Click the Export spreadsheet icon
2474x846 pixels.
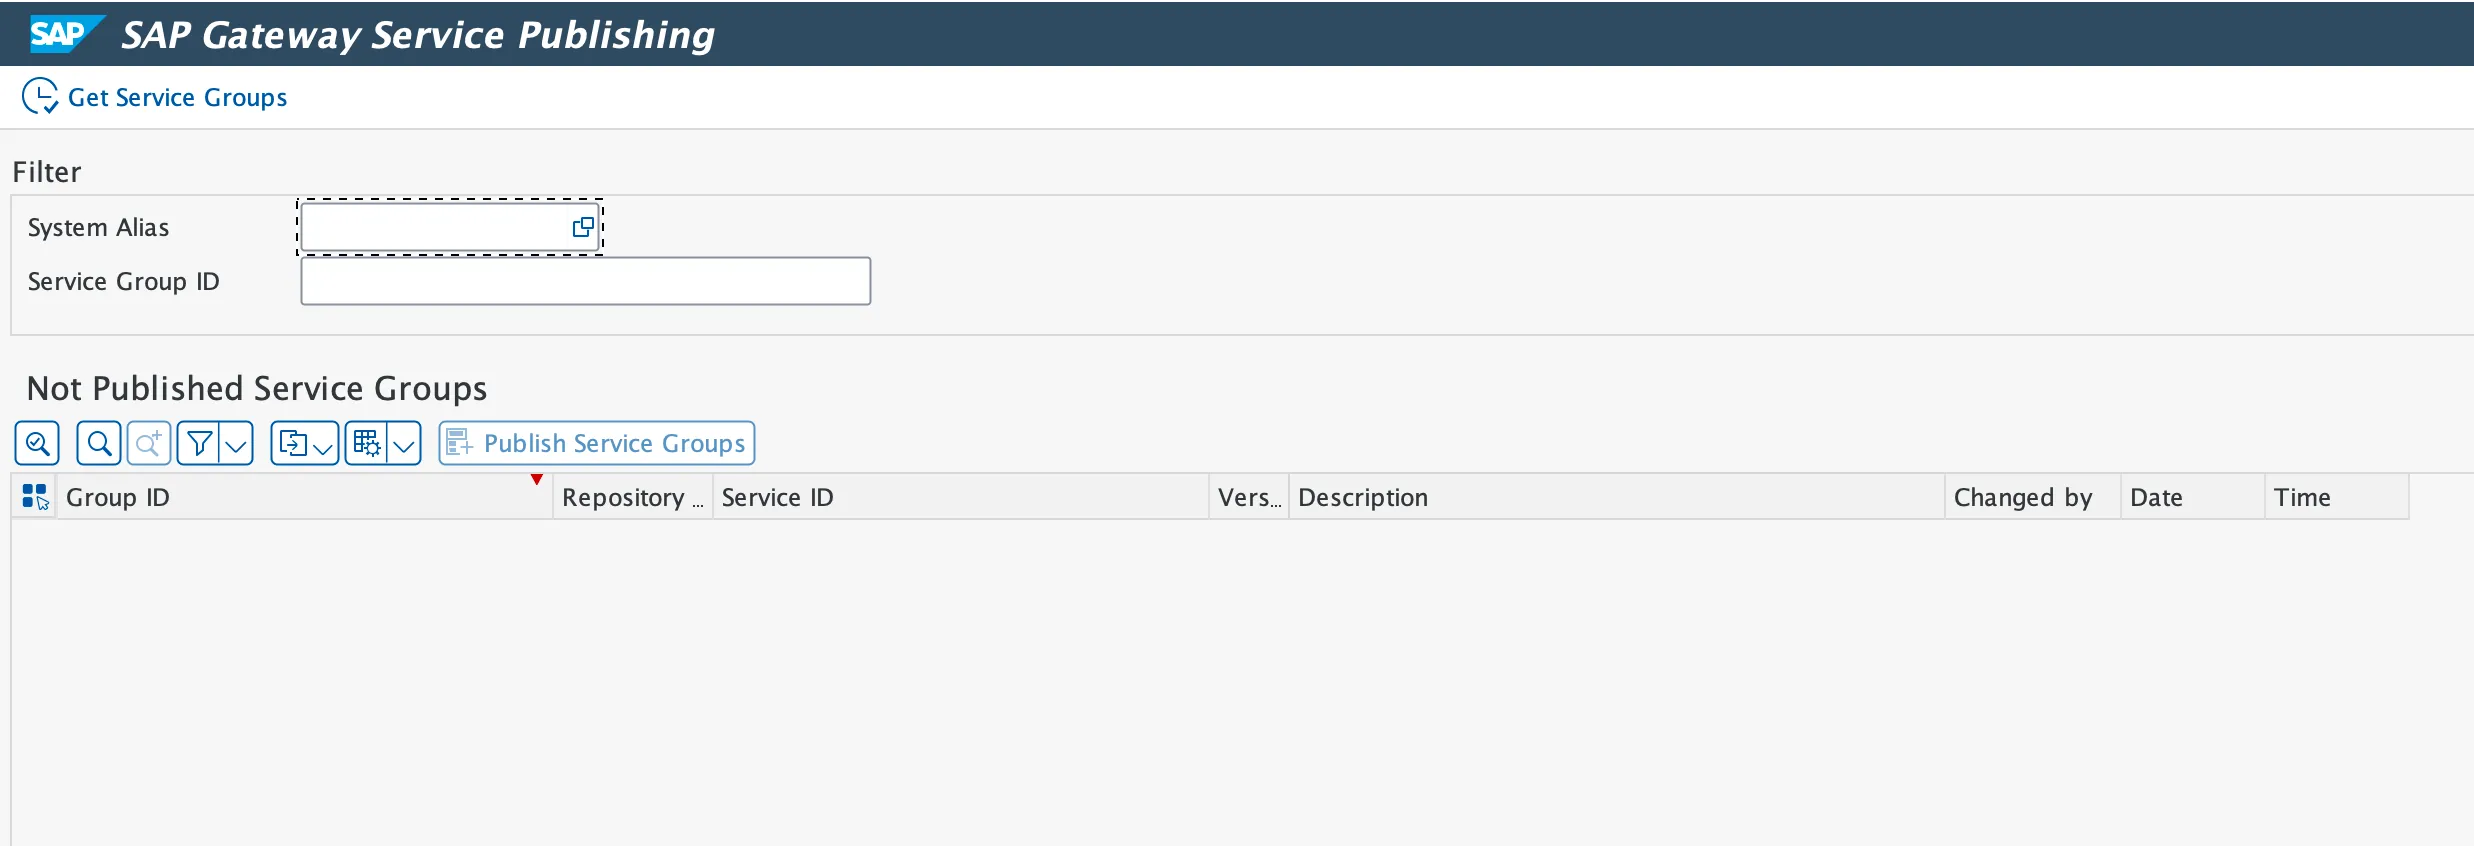[x=293, y=443]
